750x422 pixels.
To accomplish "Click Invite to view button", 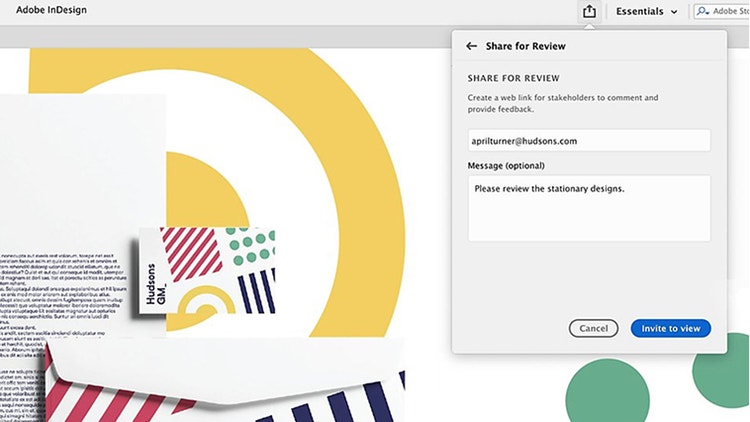I will point(671,328).
